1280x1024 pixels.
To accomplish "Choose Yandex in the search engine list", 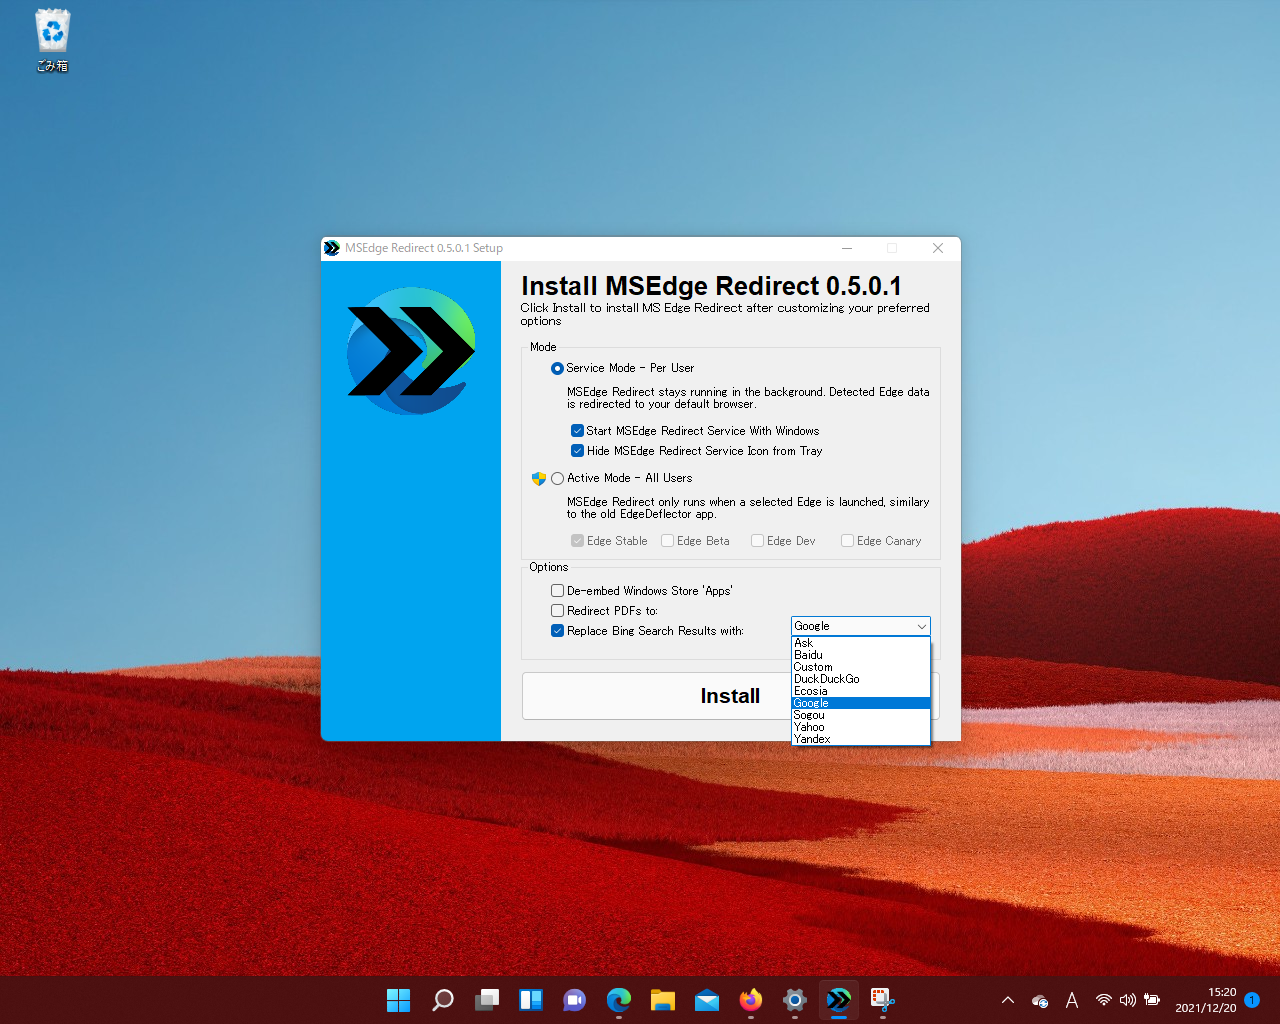I will pyautogui.click(x=812, y=739).
